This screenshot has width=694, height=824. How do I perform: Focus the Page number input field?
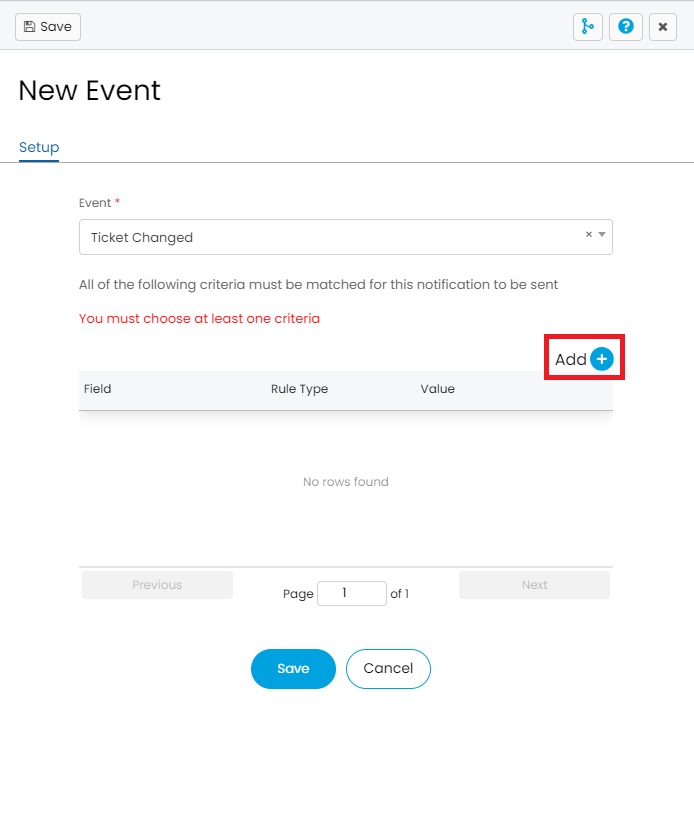tap(351, 593)
